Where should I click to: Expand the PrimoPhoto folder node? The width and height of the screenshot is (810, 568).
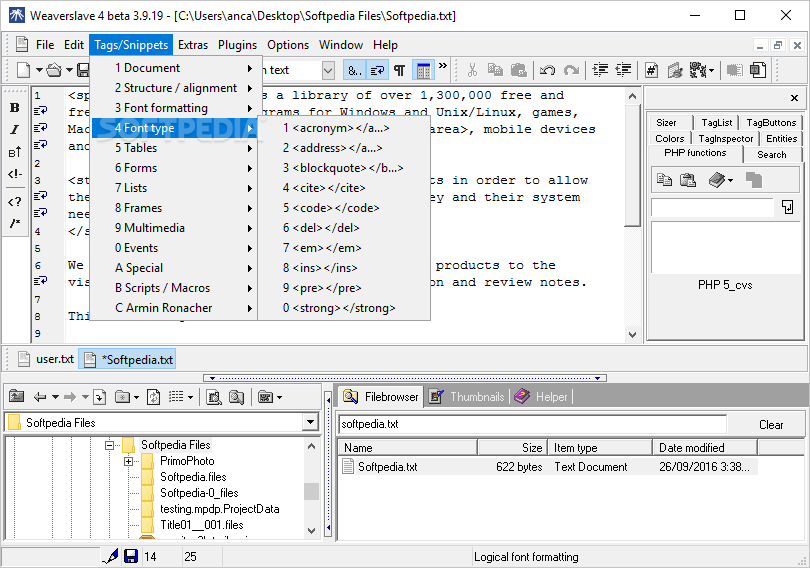click(x=129, y=461)
